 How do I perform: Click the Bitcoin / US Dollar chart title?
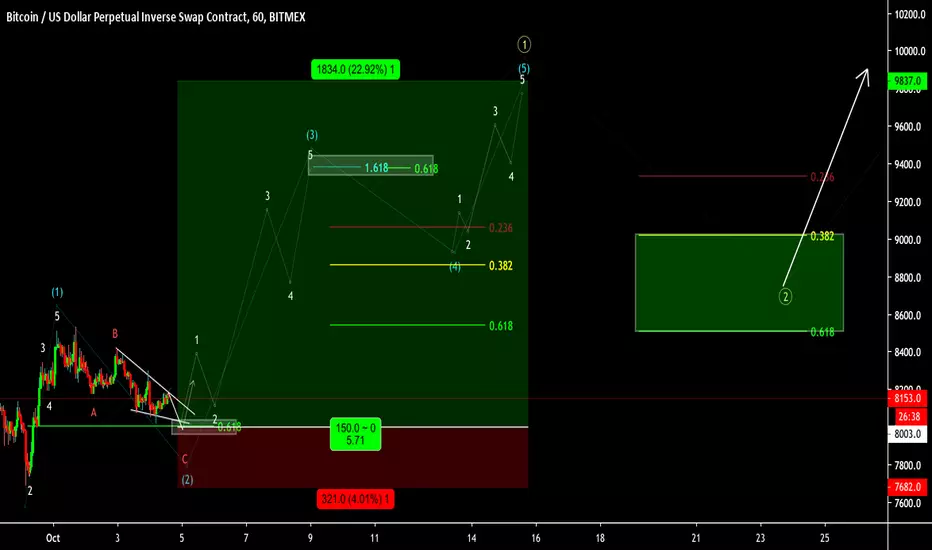click(156, 17)
